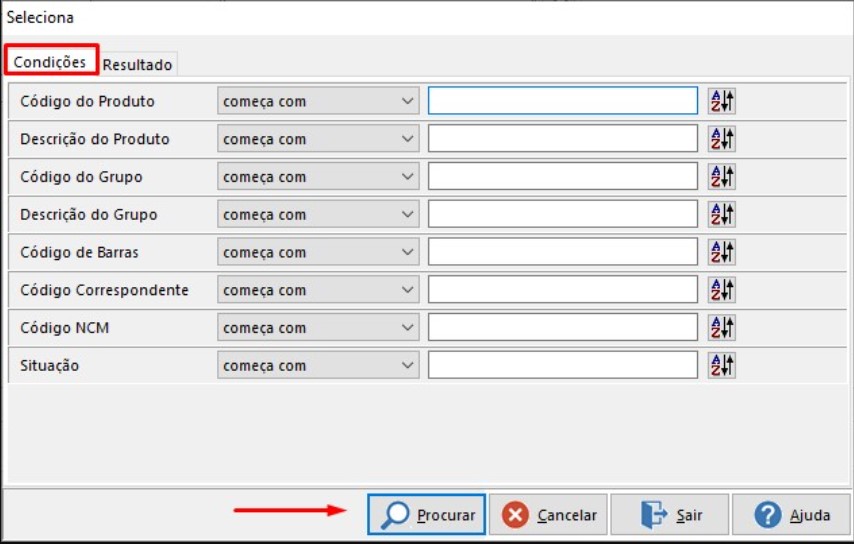The height and width of the screenshot is (544, 854).
Task: Open condition dropdown for Código do Grupo
Action: (318, 176)
